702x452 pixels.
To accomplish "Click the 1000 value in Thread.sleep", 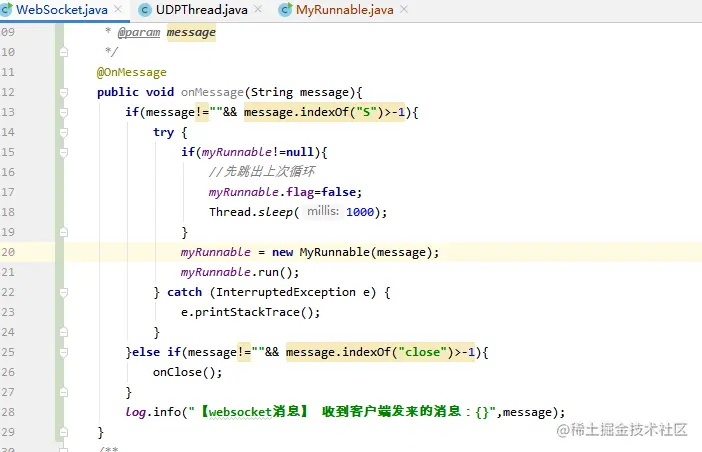I will 360,212.
